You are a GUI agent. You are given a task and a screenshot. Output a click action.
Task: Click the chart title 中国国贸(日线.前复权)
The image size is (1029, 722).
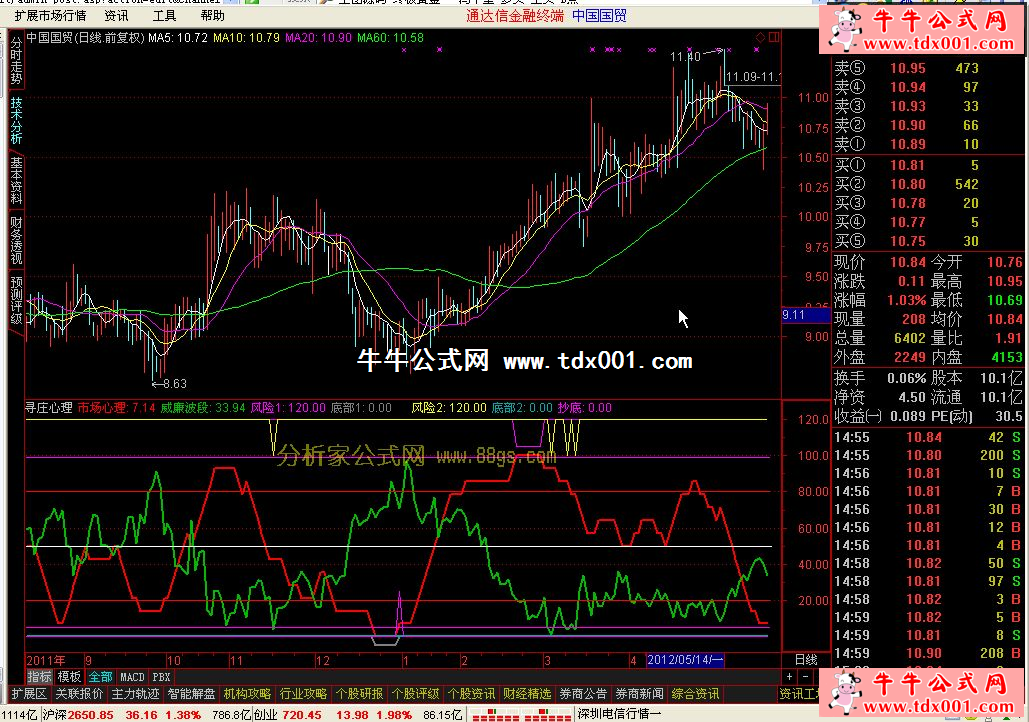tap(85, 38)
